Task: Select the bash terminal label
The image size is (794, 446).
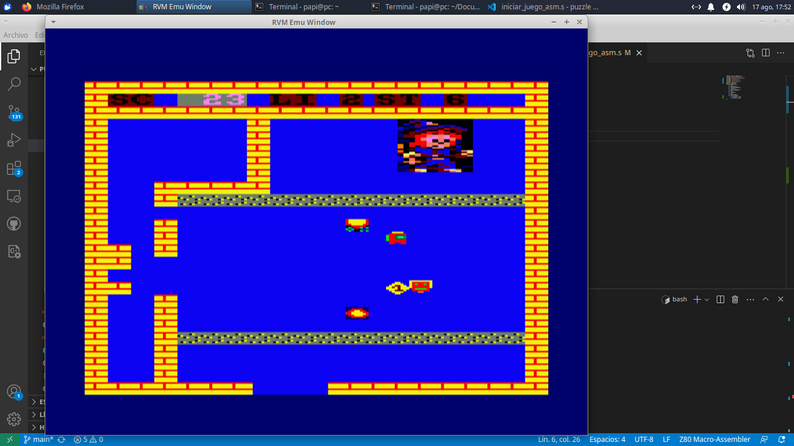Action: pos(674,299)
